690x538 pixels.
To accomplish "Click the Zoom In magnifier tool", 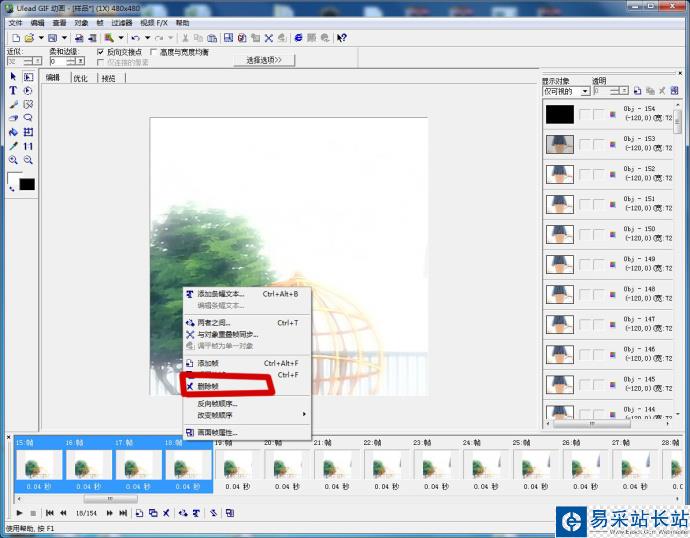I will point(13,160).
